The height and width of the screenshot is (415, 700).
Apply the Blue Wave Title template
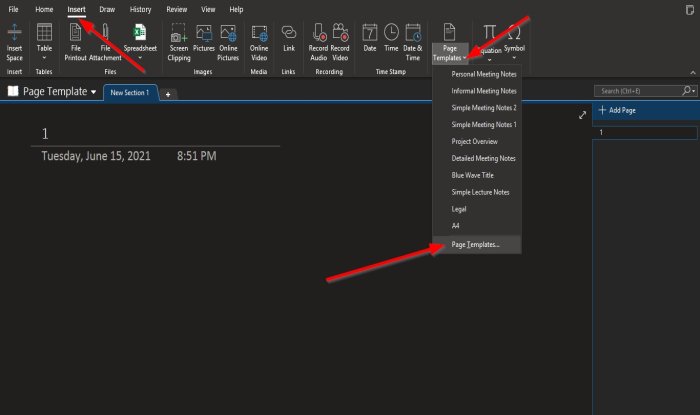472,175
